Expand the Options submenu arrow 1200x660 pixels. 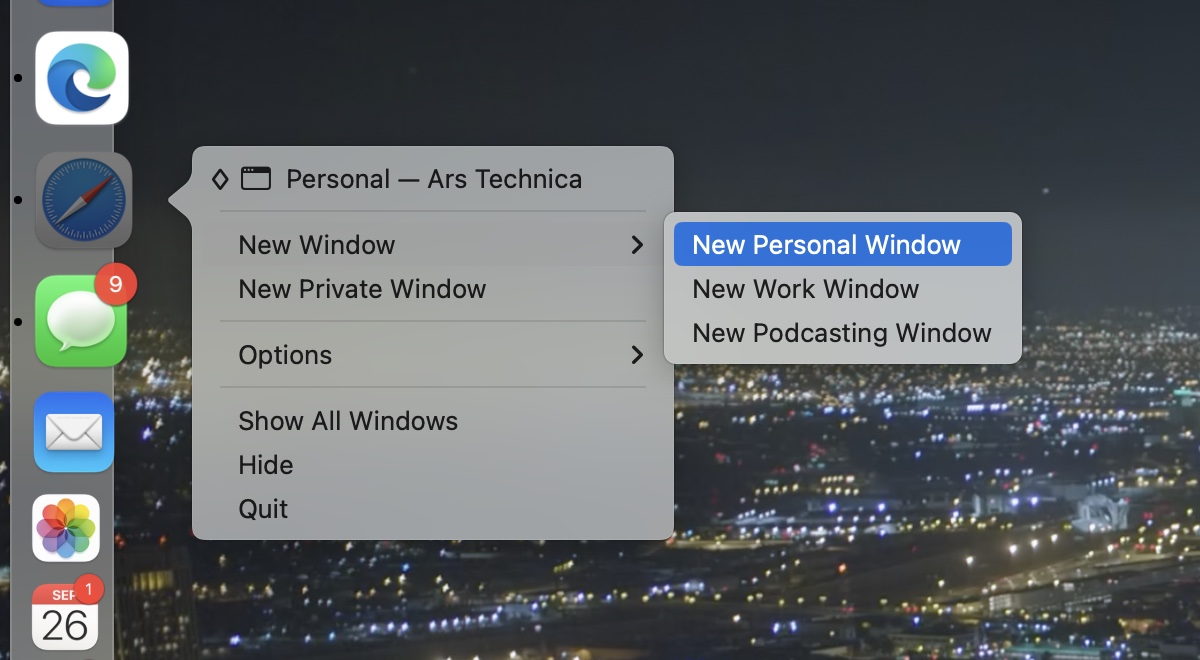coord(637,355)
